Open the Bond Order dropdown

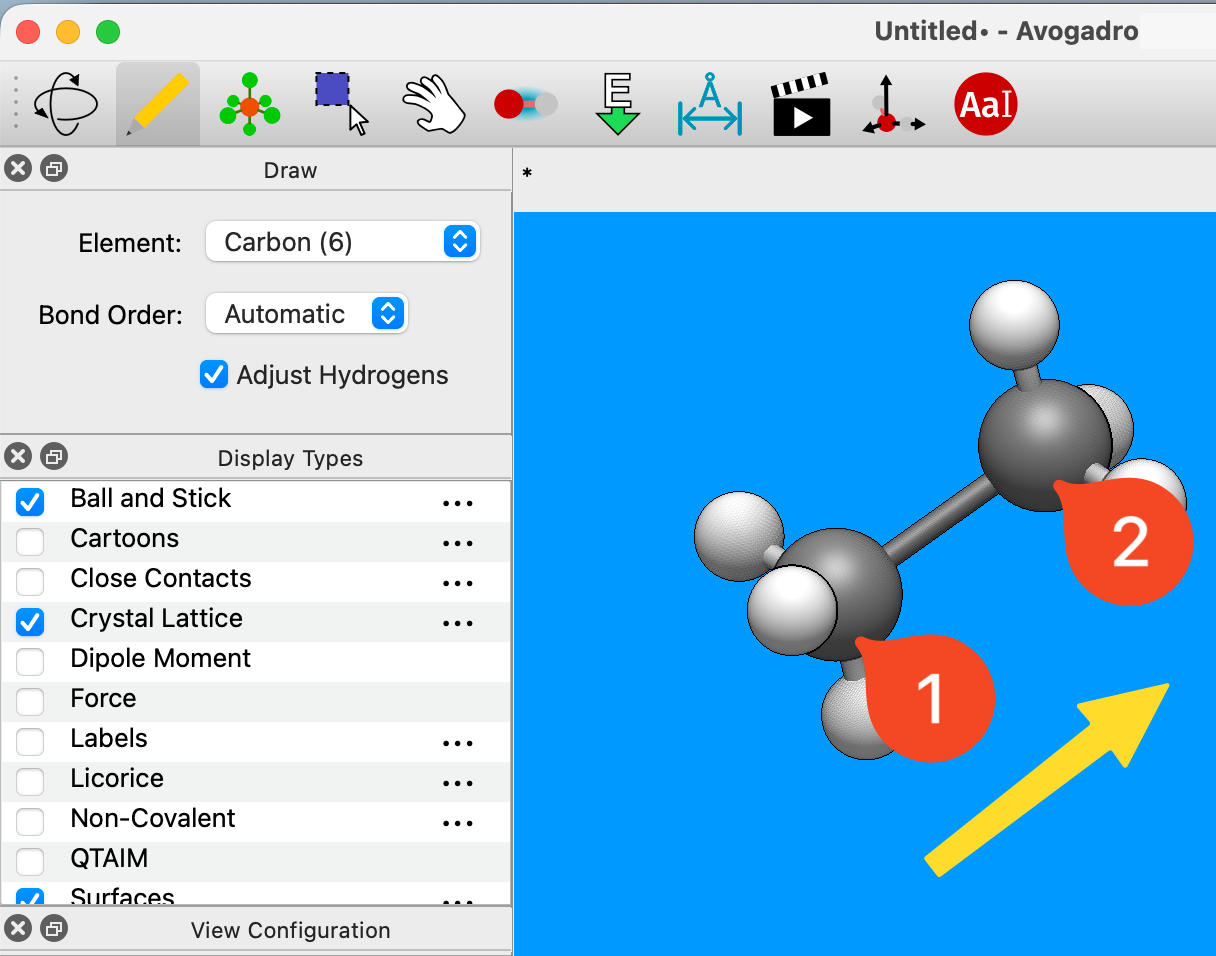(x=306, y=314)
